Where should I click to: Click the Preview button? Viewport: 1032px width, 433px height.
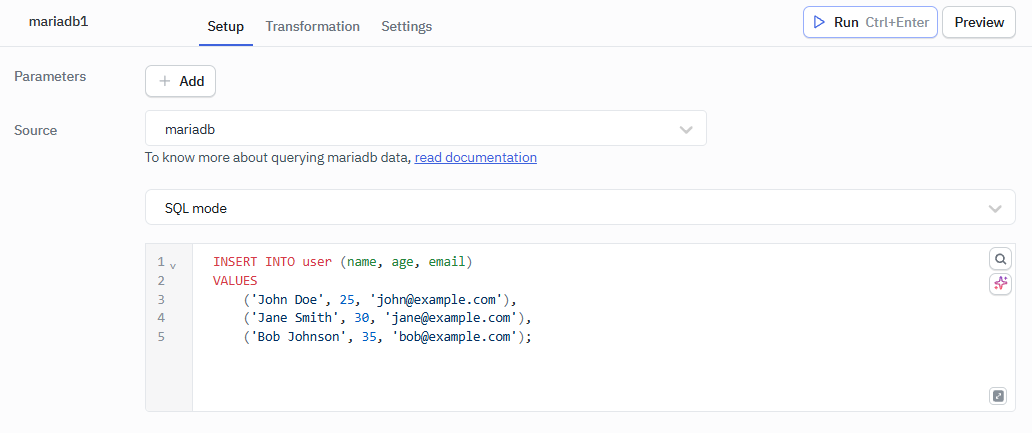point(978,22)
